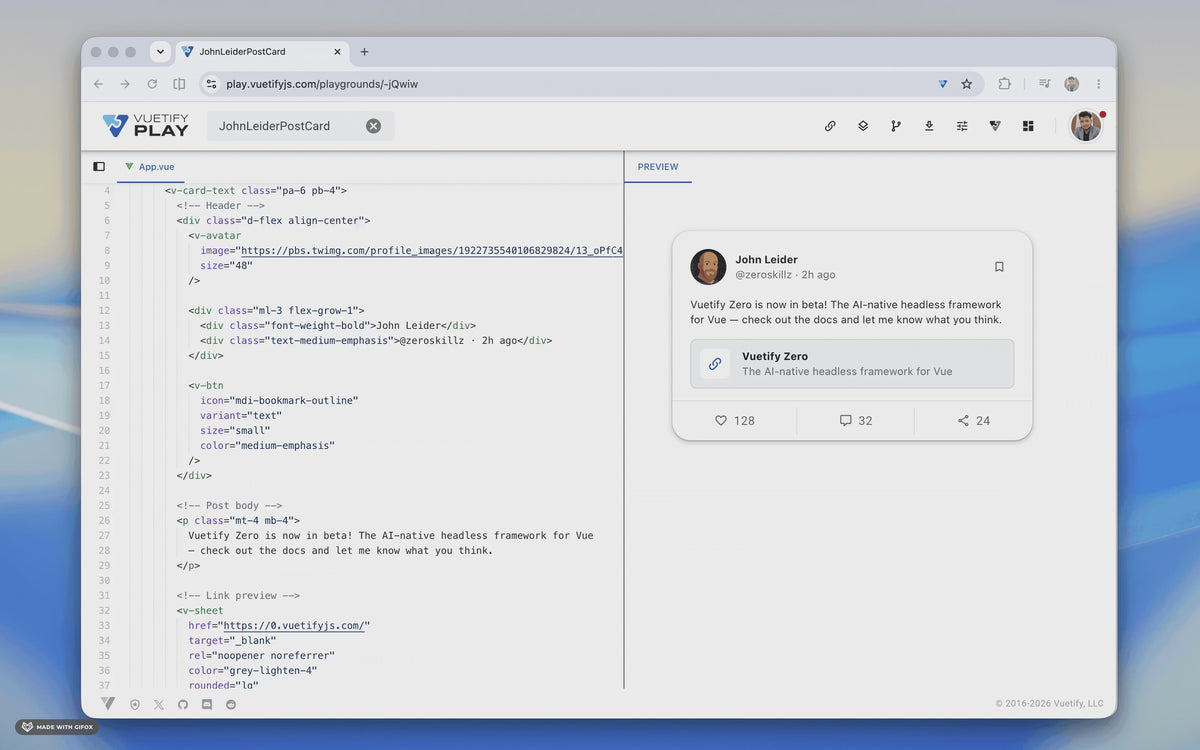Open the media control icon in browser

(x=1044, y=84)
